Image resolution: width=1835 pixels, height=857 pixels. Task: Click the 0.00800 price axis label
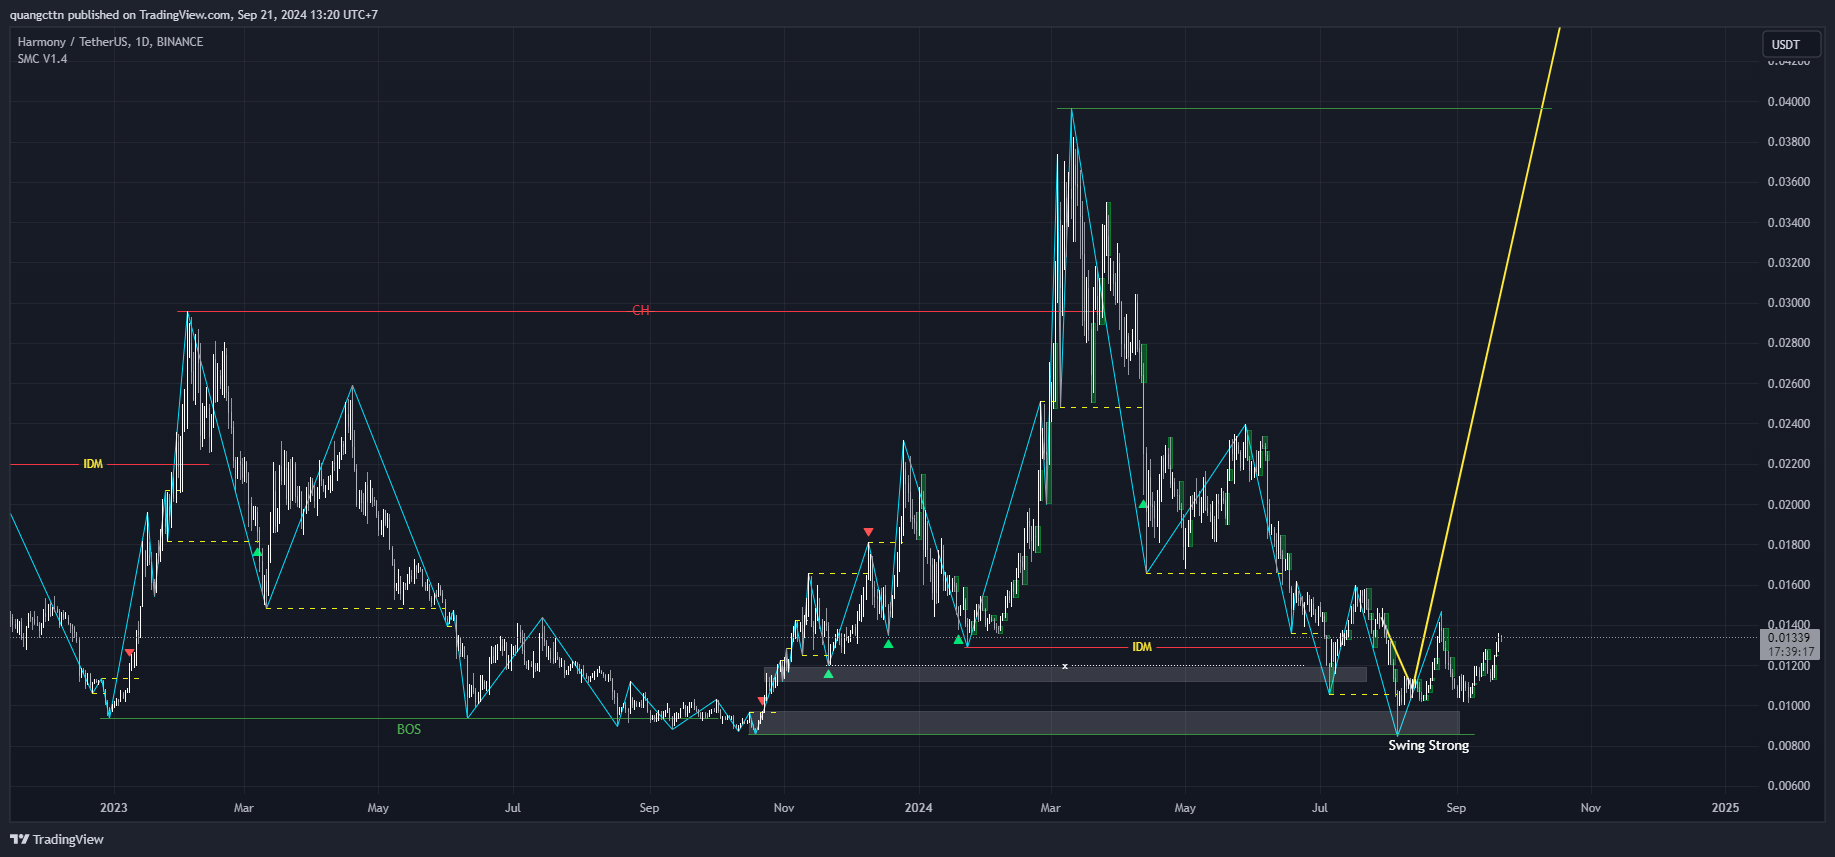[x=1788, y=746]
